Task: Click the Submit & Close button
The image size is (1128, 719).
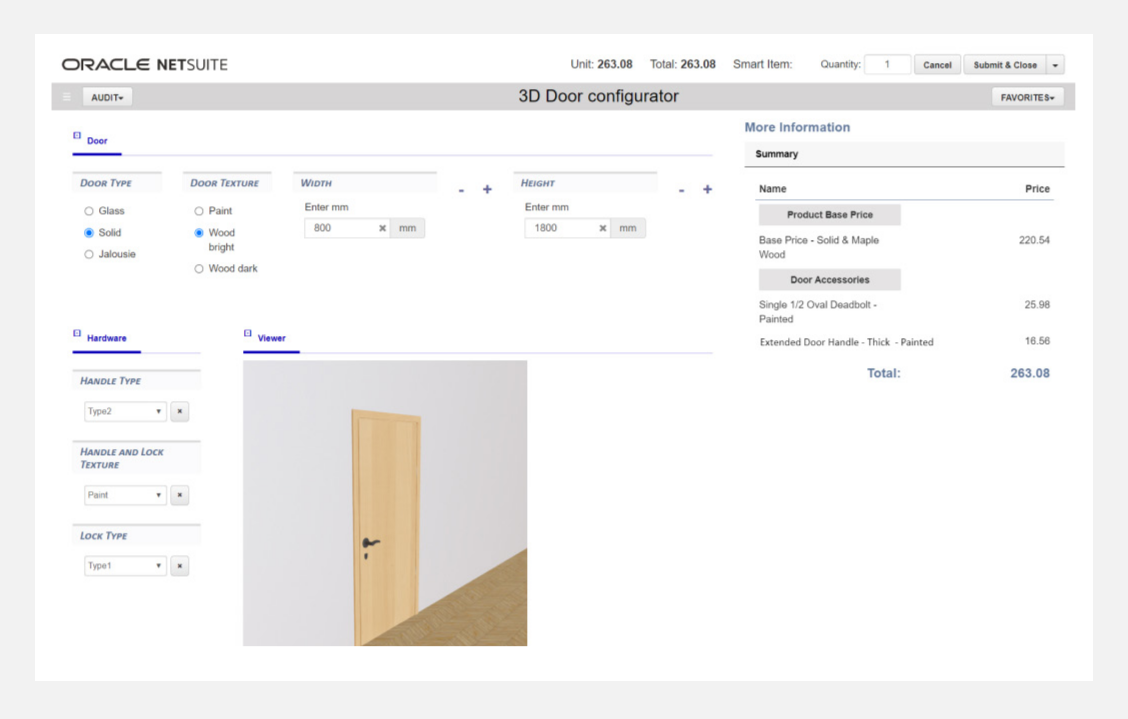Action: point(1004,65)
